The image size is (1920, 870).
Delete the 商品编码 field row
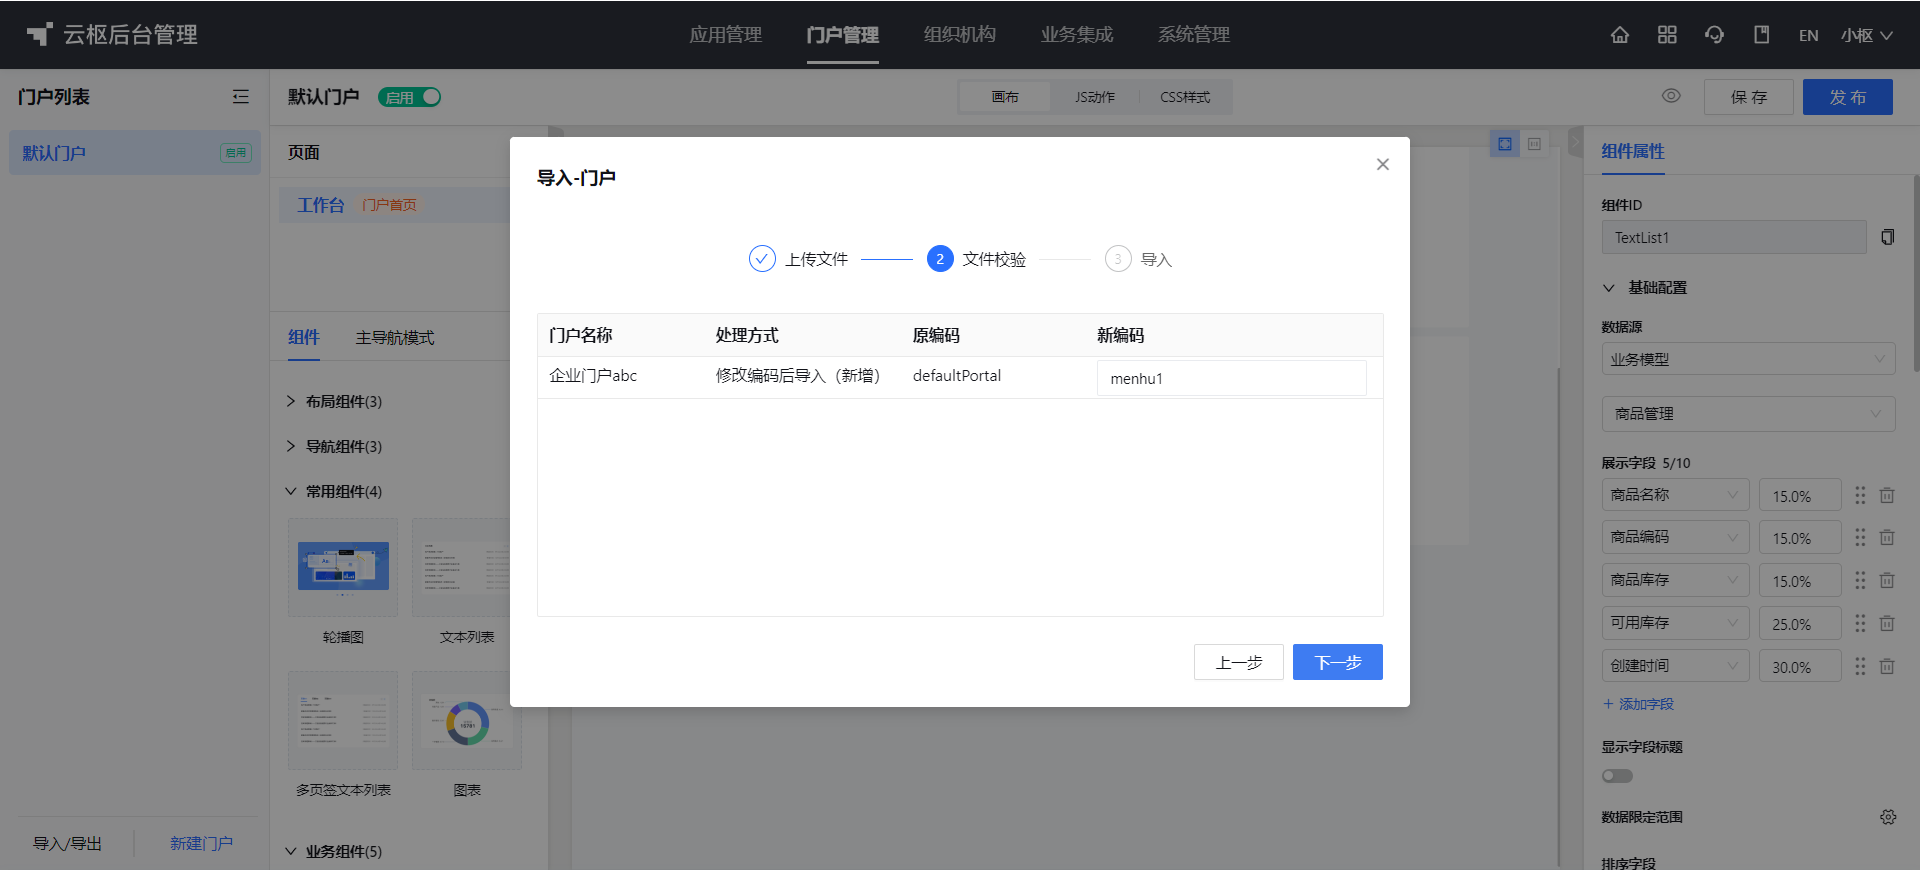(x=1887, y=537)
